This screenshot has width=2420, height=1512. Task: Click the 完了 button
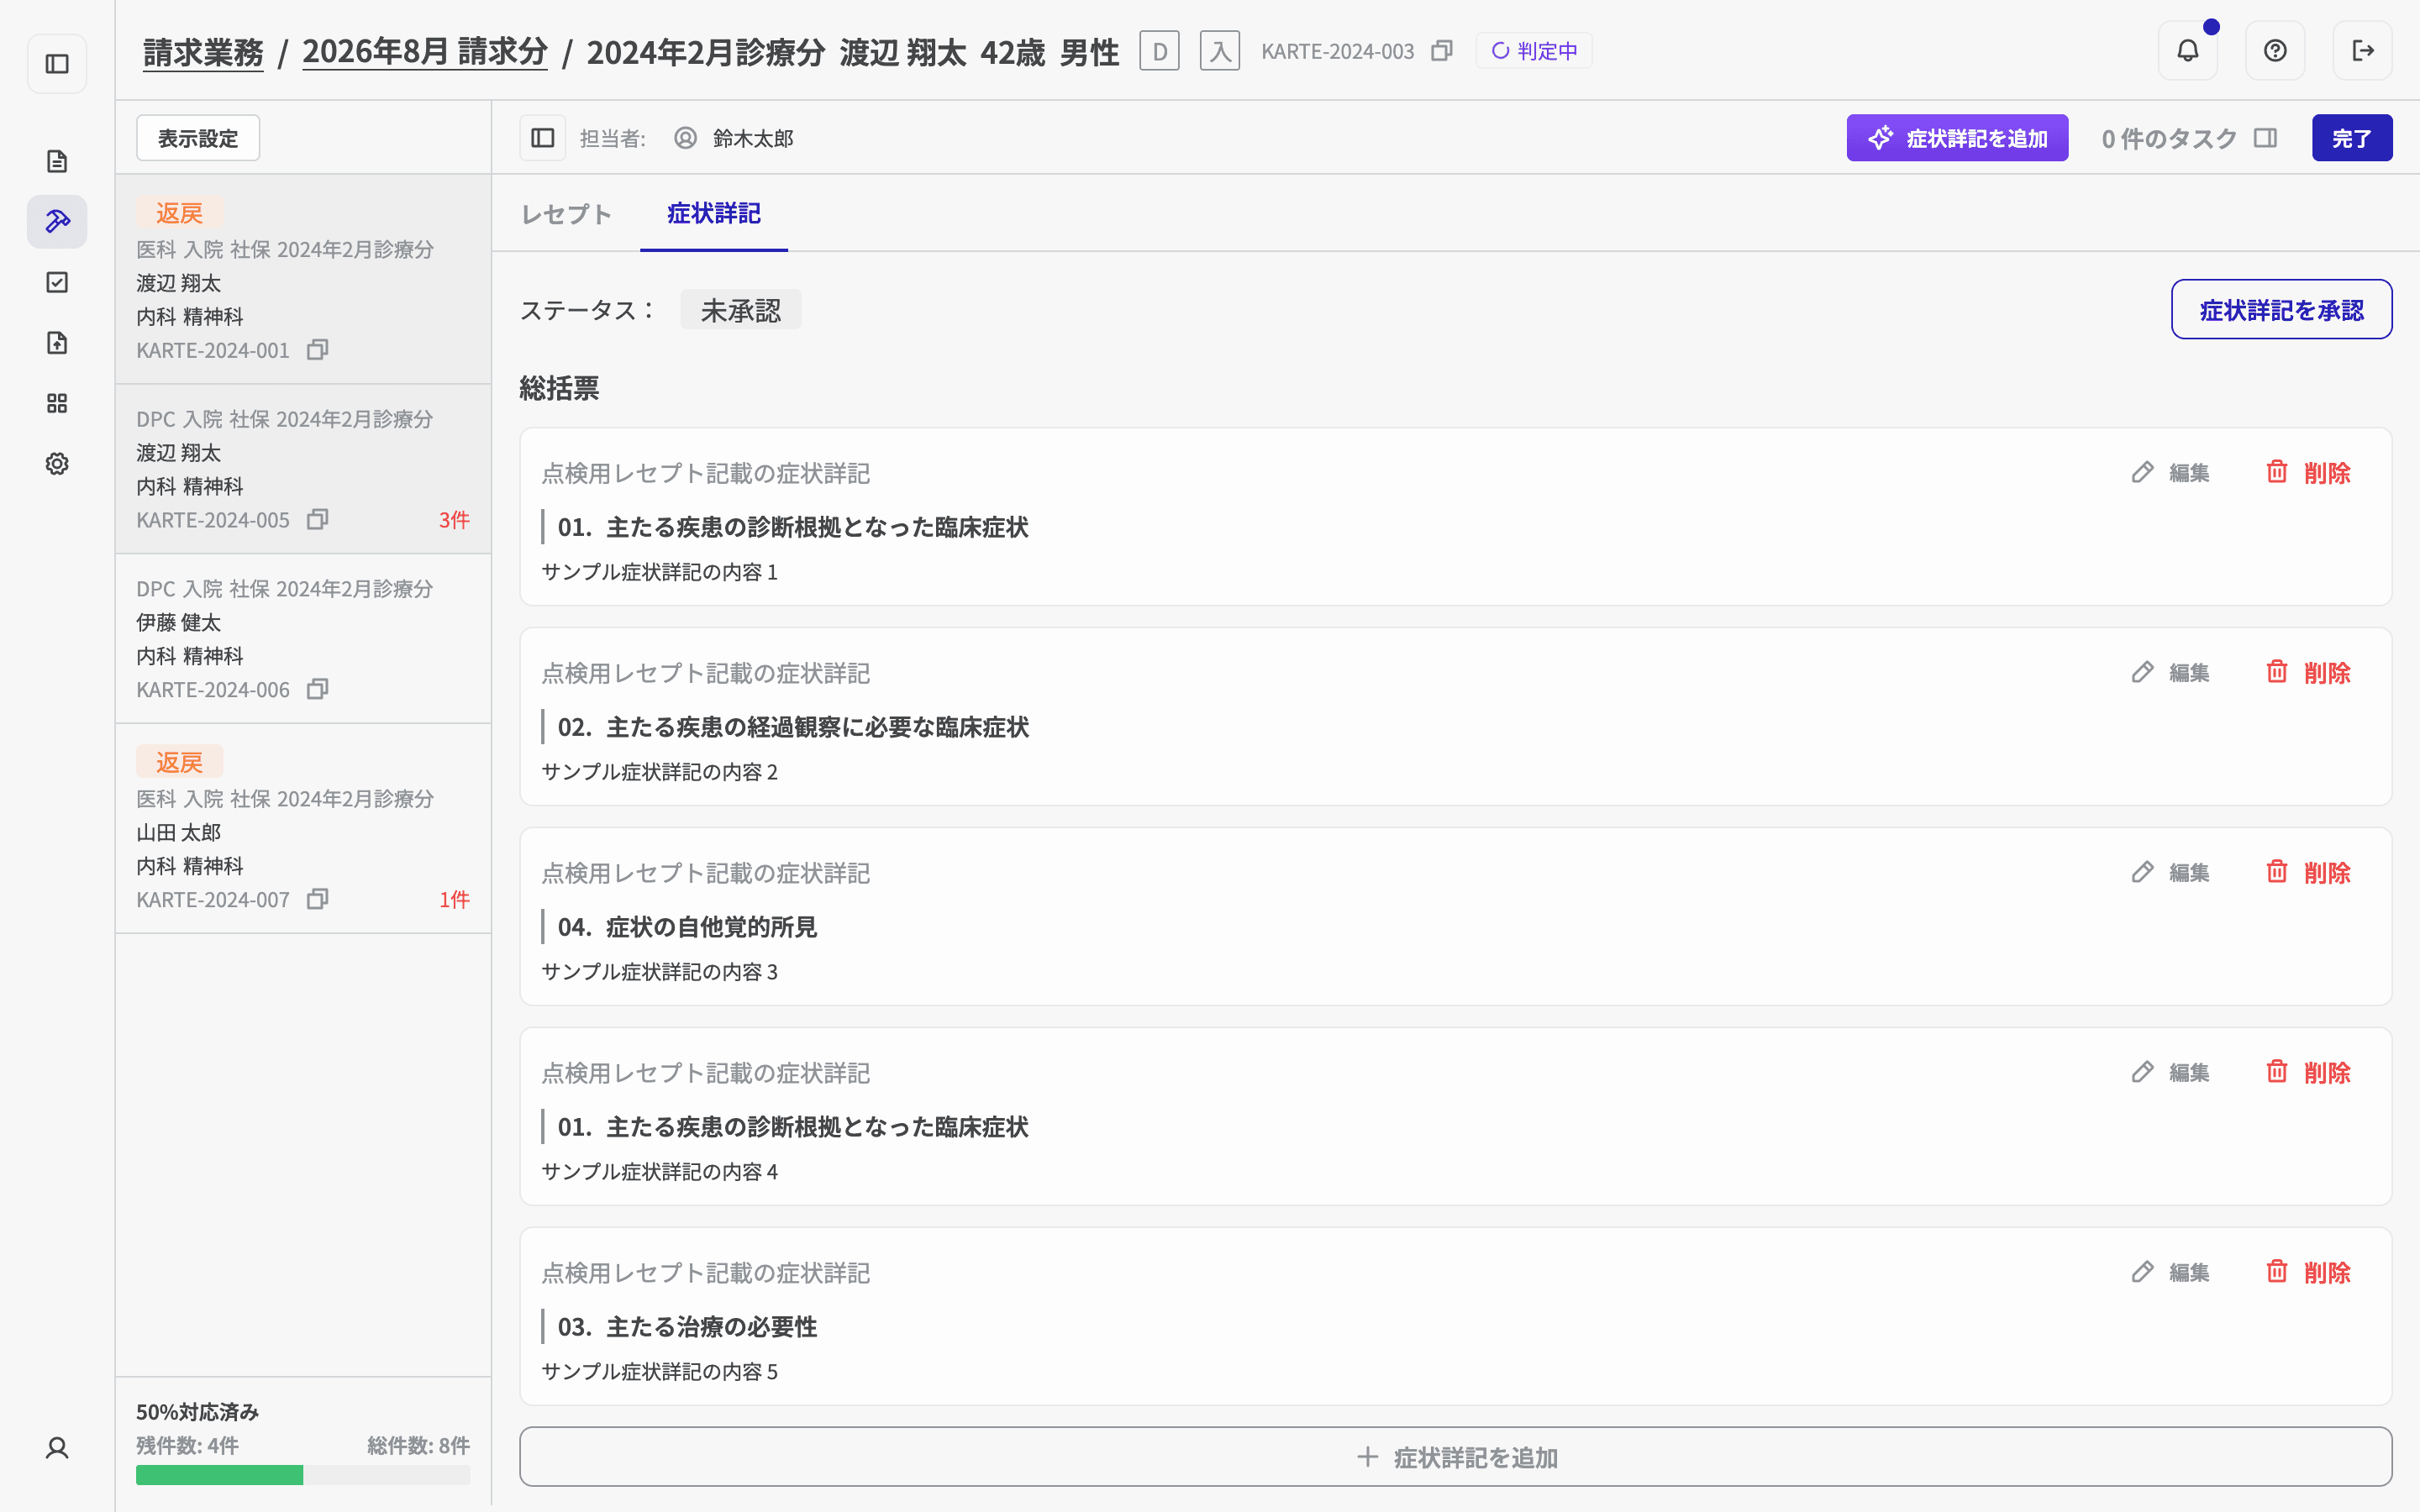(x=2352, y=138)
